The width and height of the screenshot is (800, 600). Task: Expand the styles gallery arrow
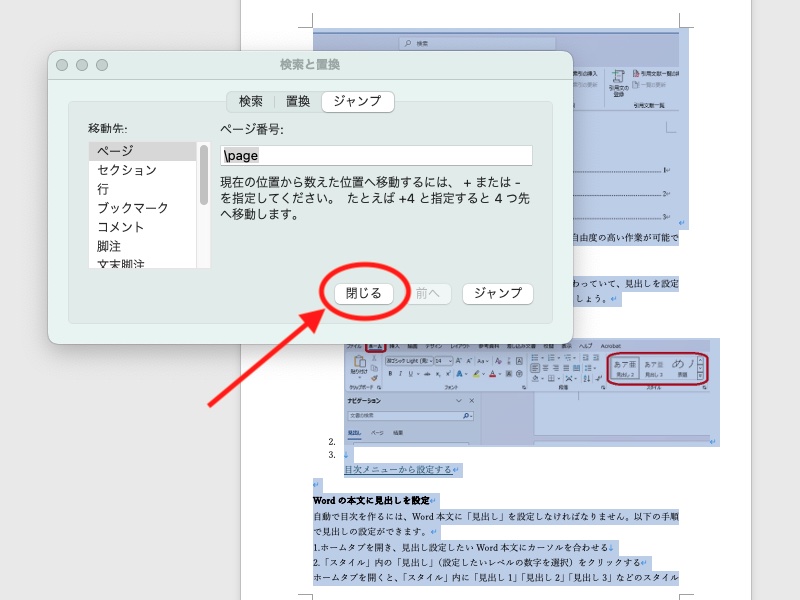(700, 376)
